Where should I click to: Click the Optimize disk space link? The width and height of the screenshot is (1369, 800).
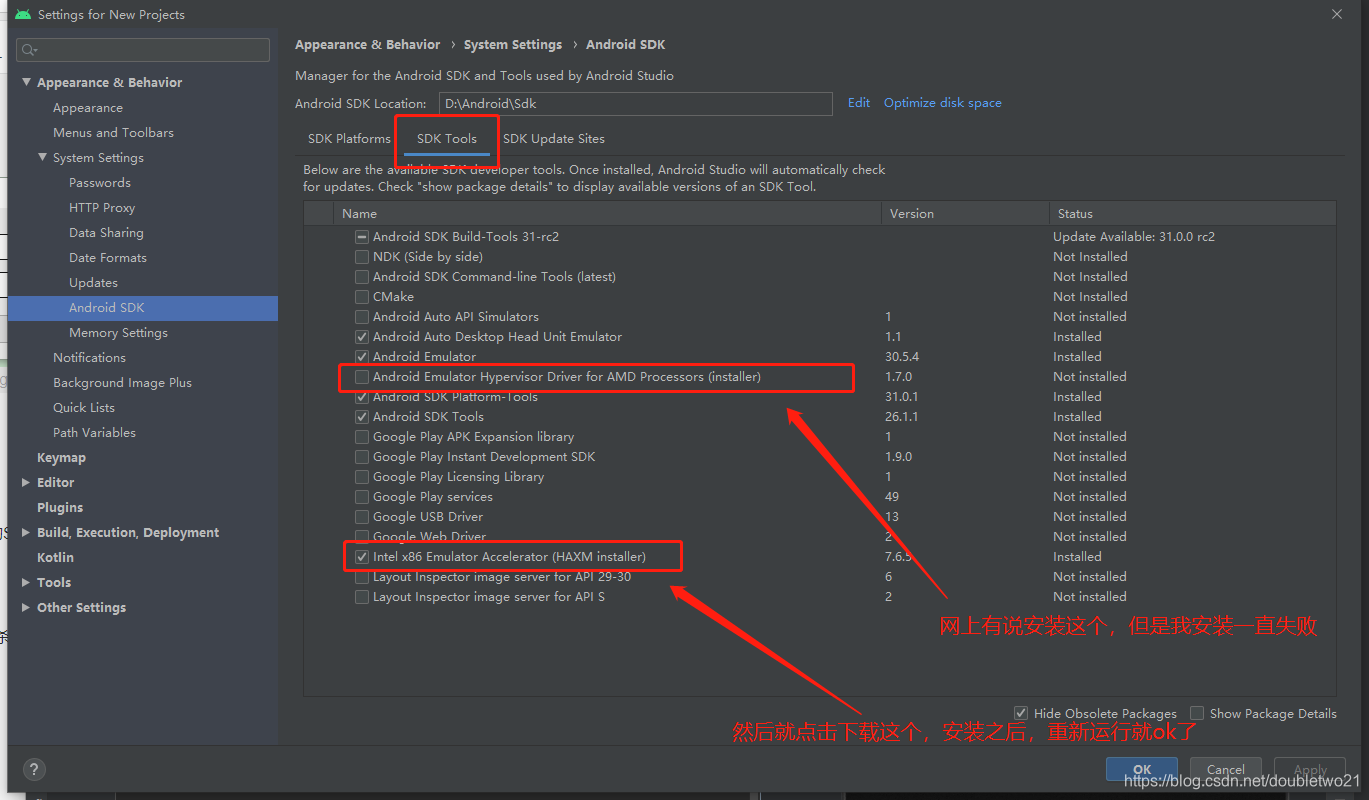click(942, 103)
